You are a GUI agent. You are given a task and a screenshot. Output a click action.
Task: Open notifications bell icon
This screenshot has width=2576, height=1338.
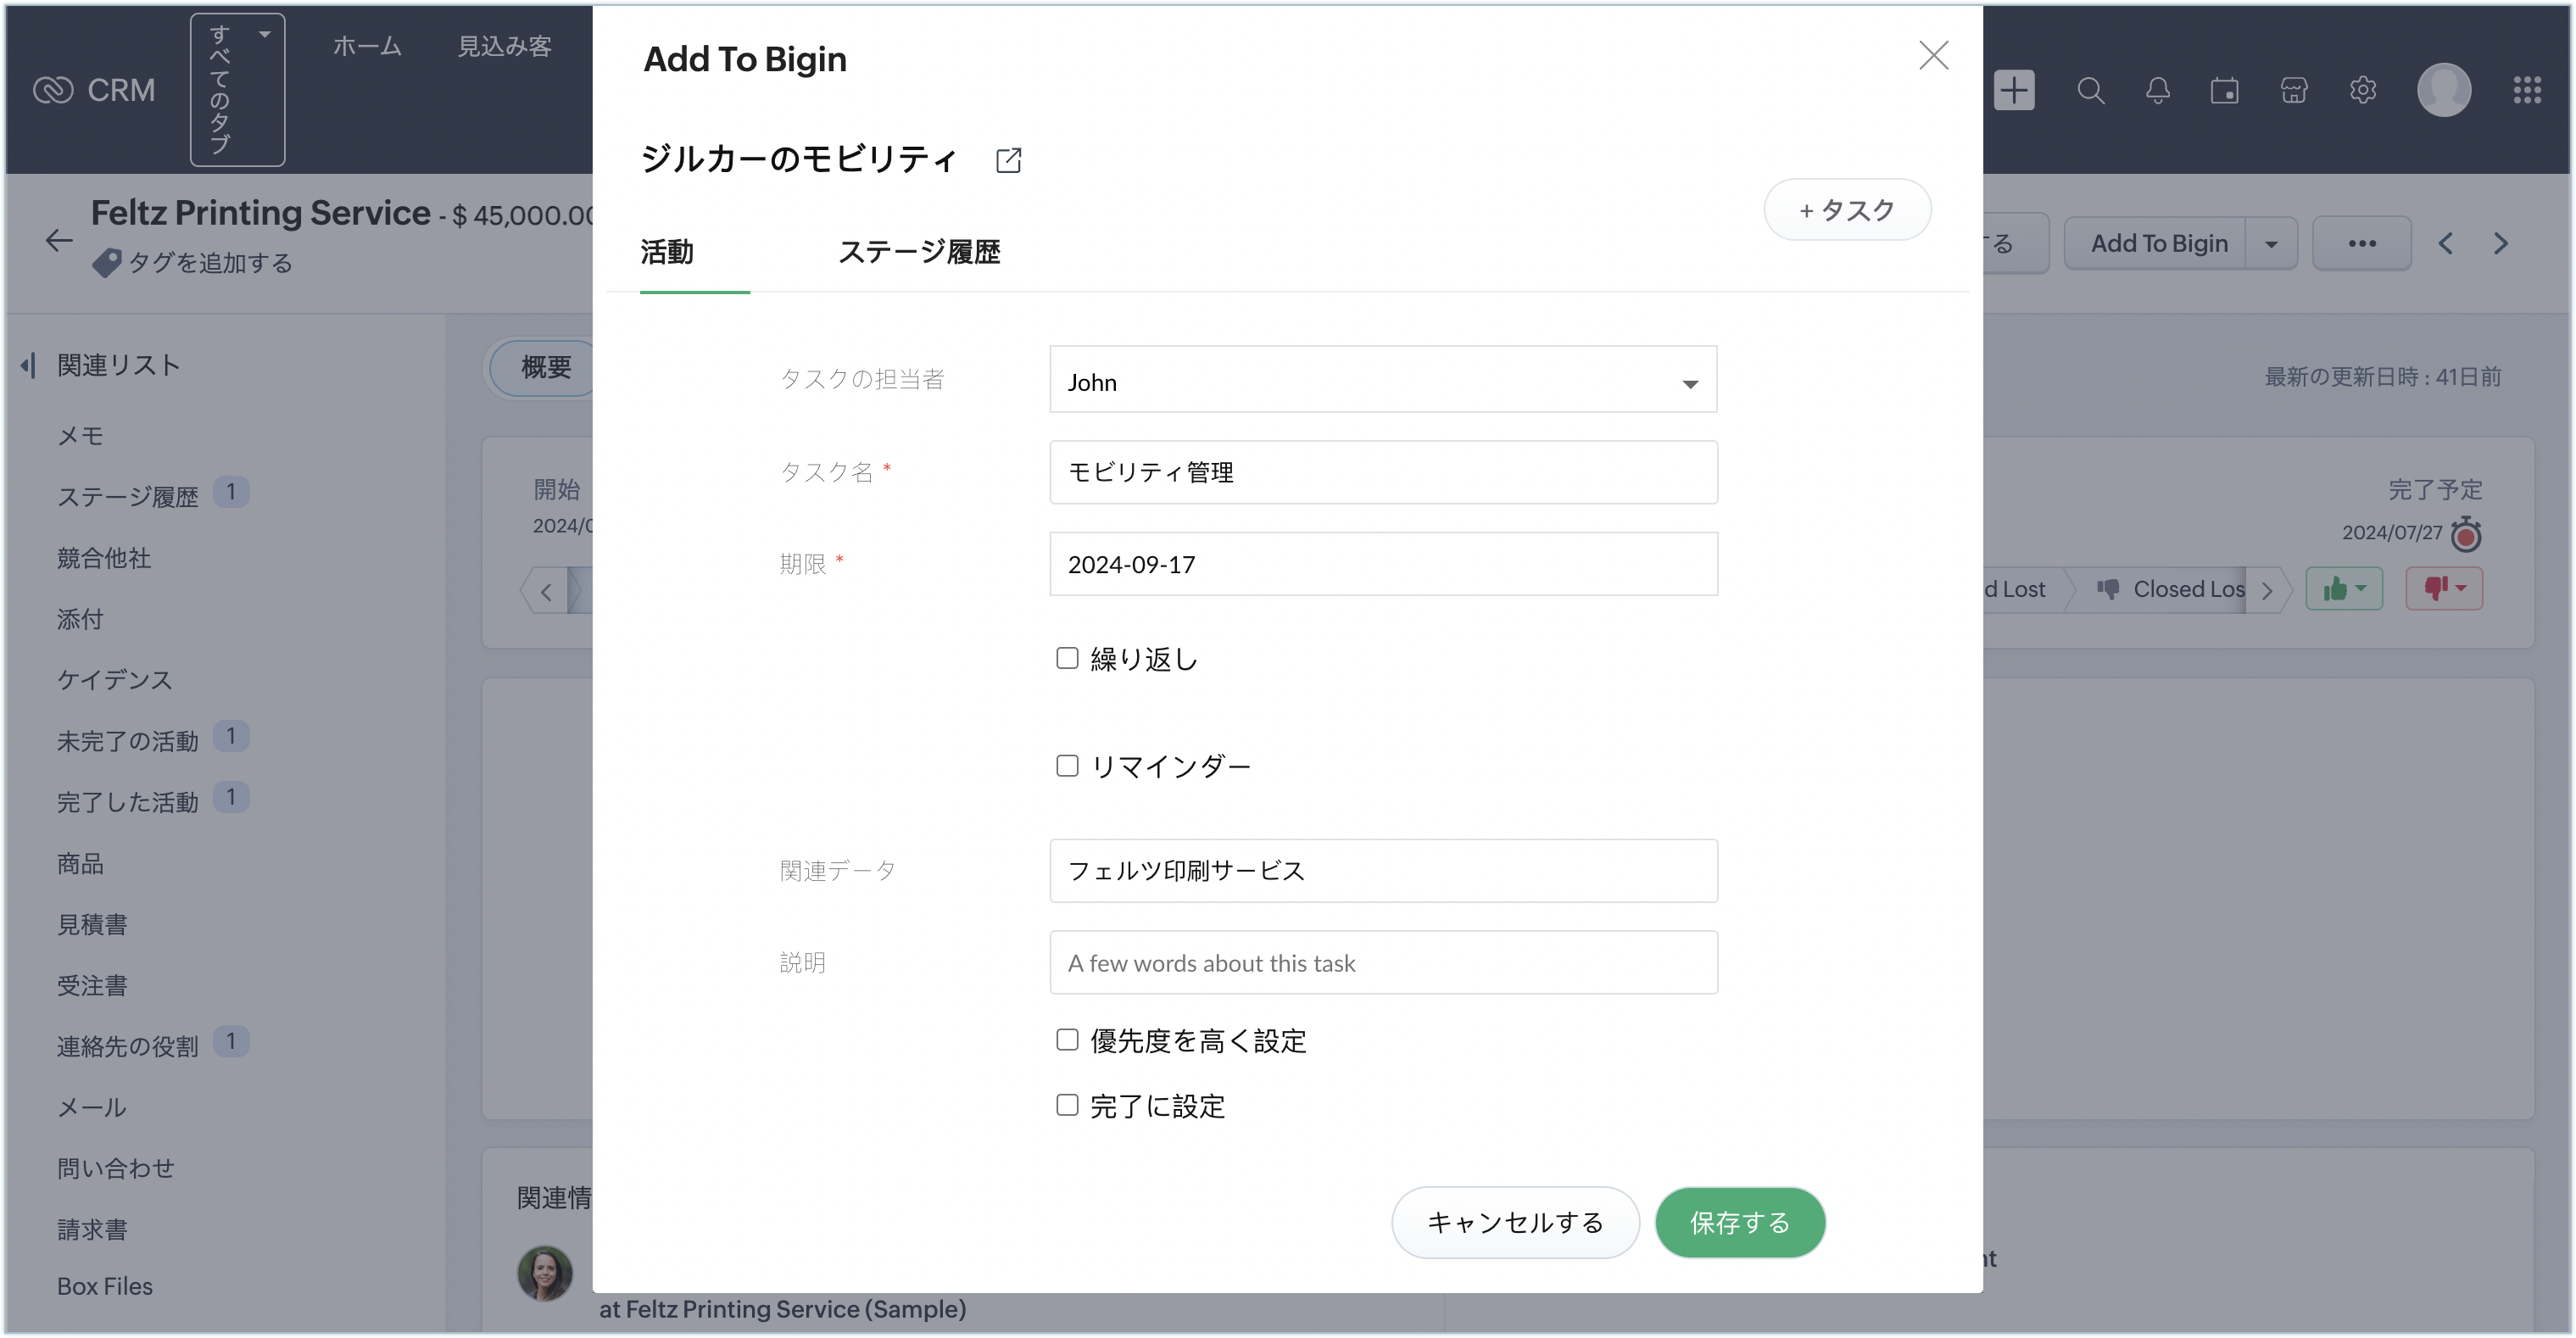point(2158,90)
